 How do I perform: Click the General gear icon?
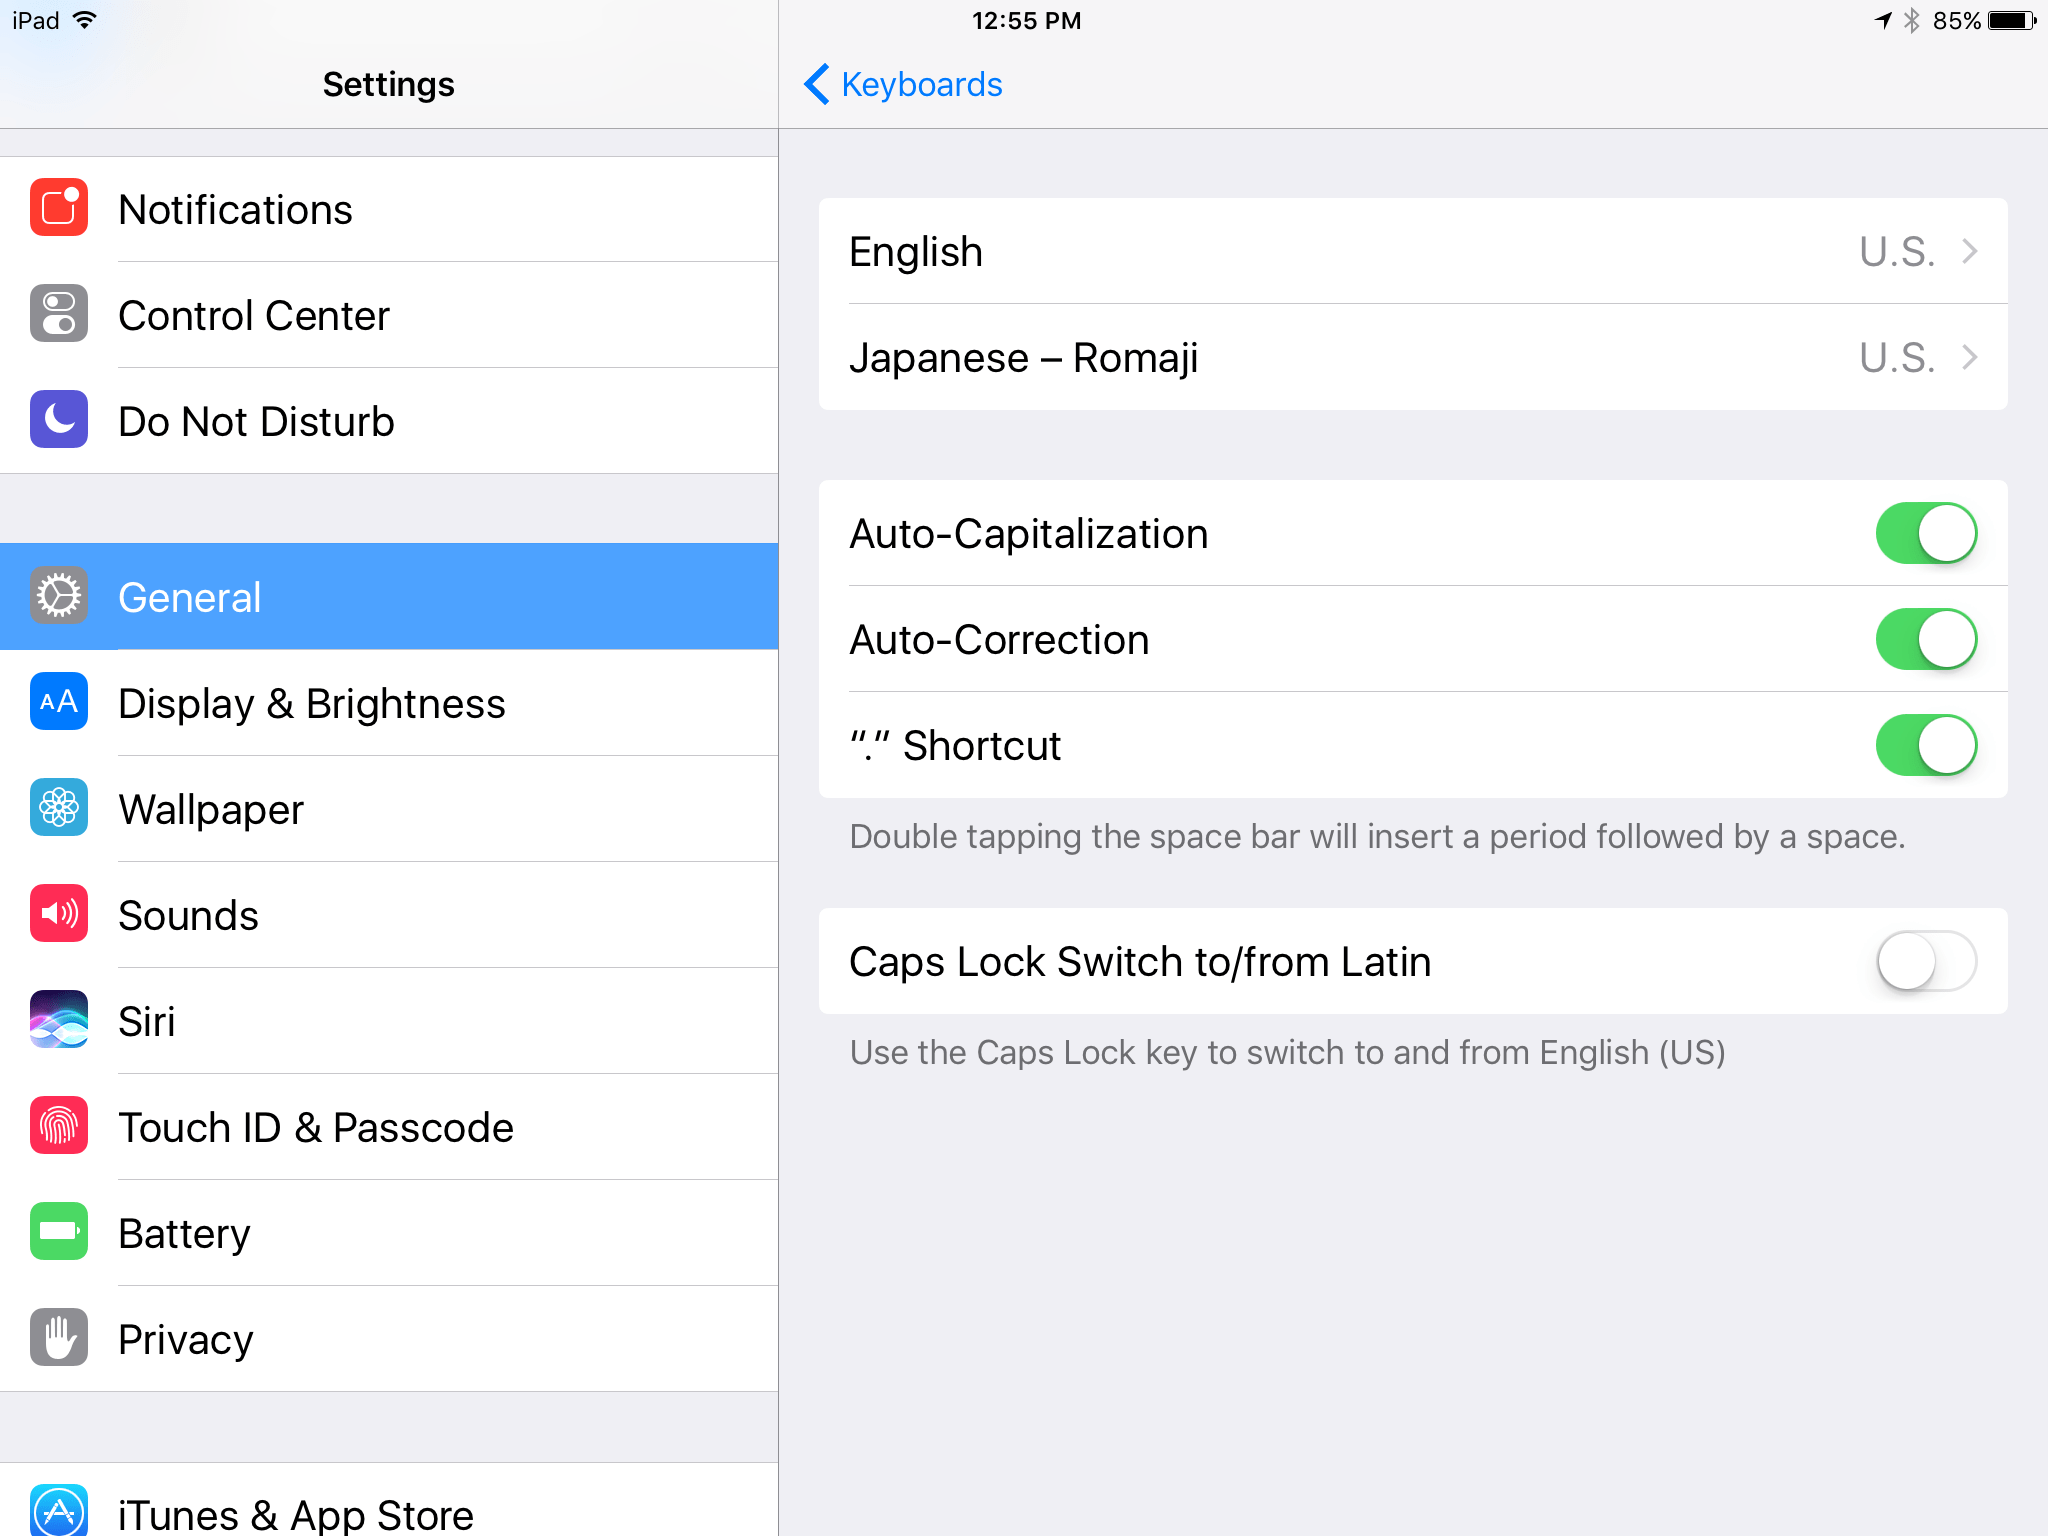tap(58, 596)
